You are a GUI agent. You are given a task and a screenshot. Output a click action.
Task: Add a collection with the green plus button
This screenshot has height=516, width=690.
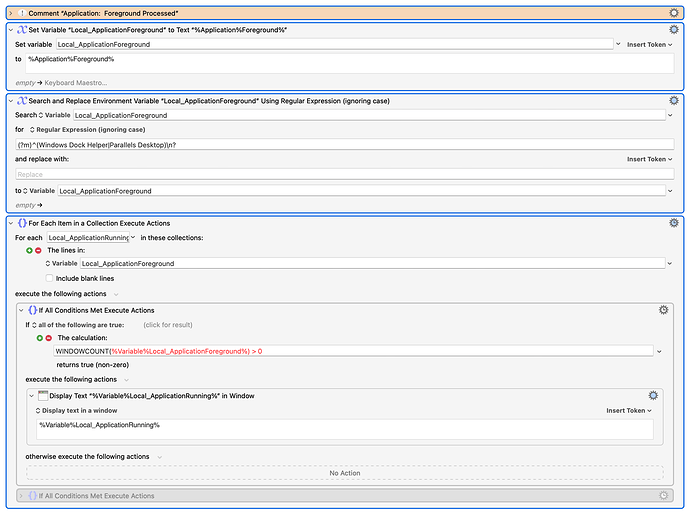coord(29,250)
